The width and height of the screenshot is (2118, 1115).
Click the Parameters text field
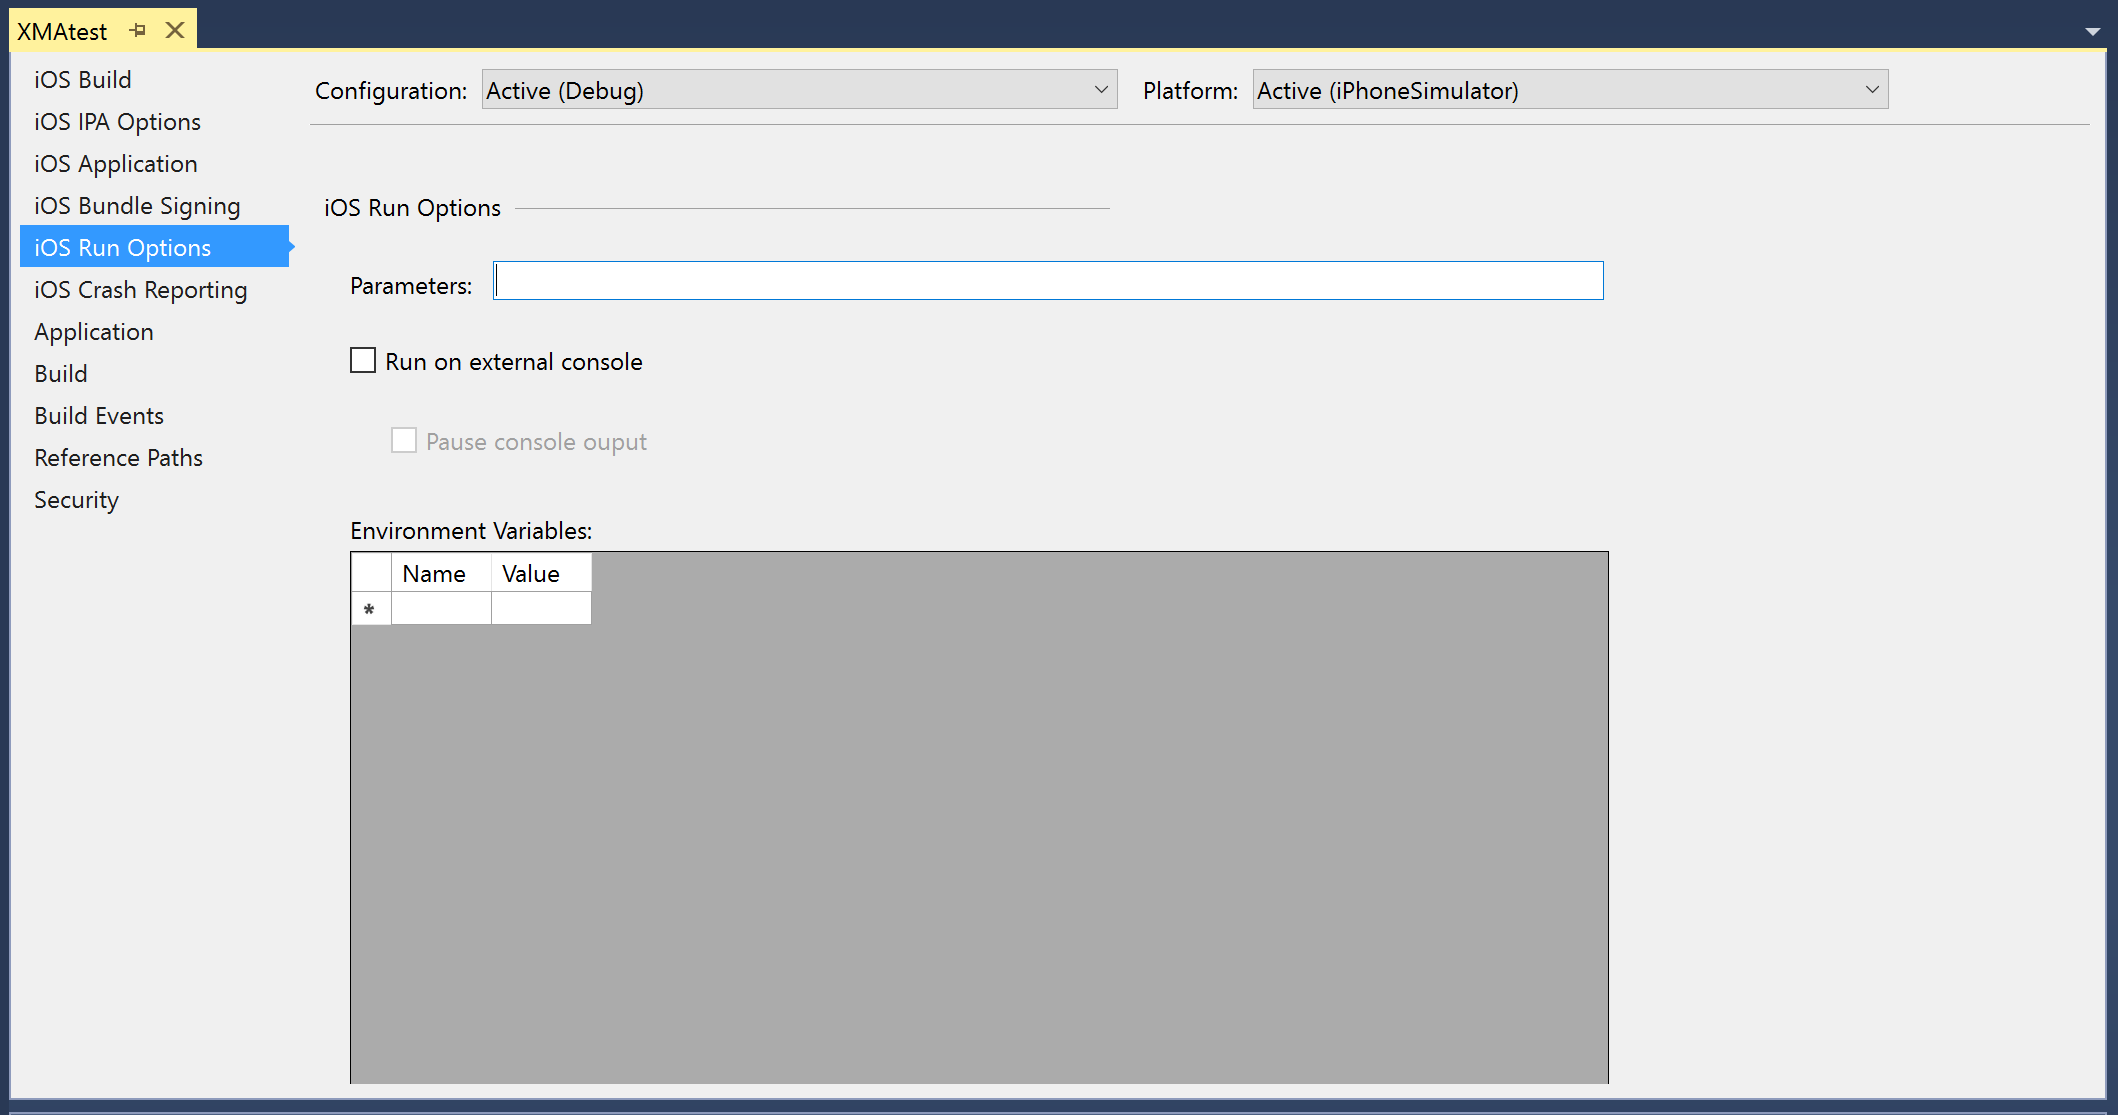(1048, 281)
